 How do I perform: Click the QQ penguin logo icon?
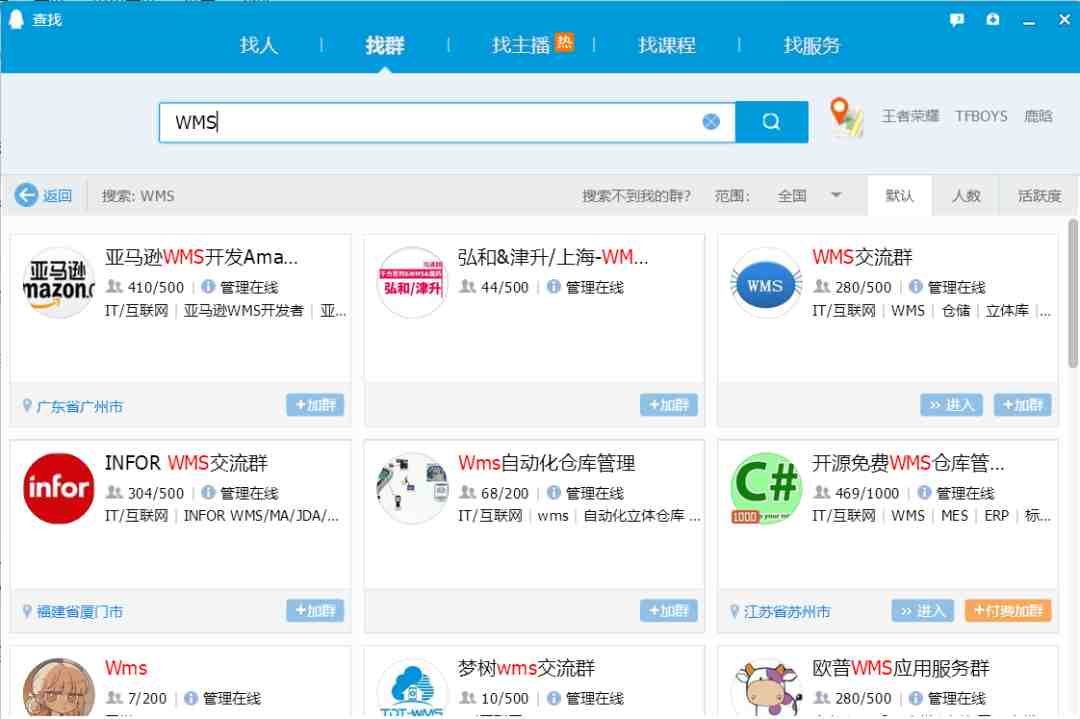click(16, 19)
